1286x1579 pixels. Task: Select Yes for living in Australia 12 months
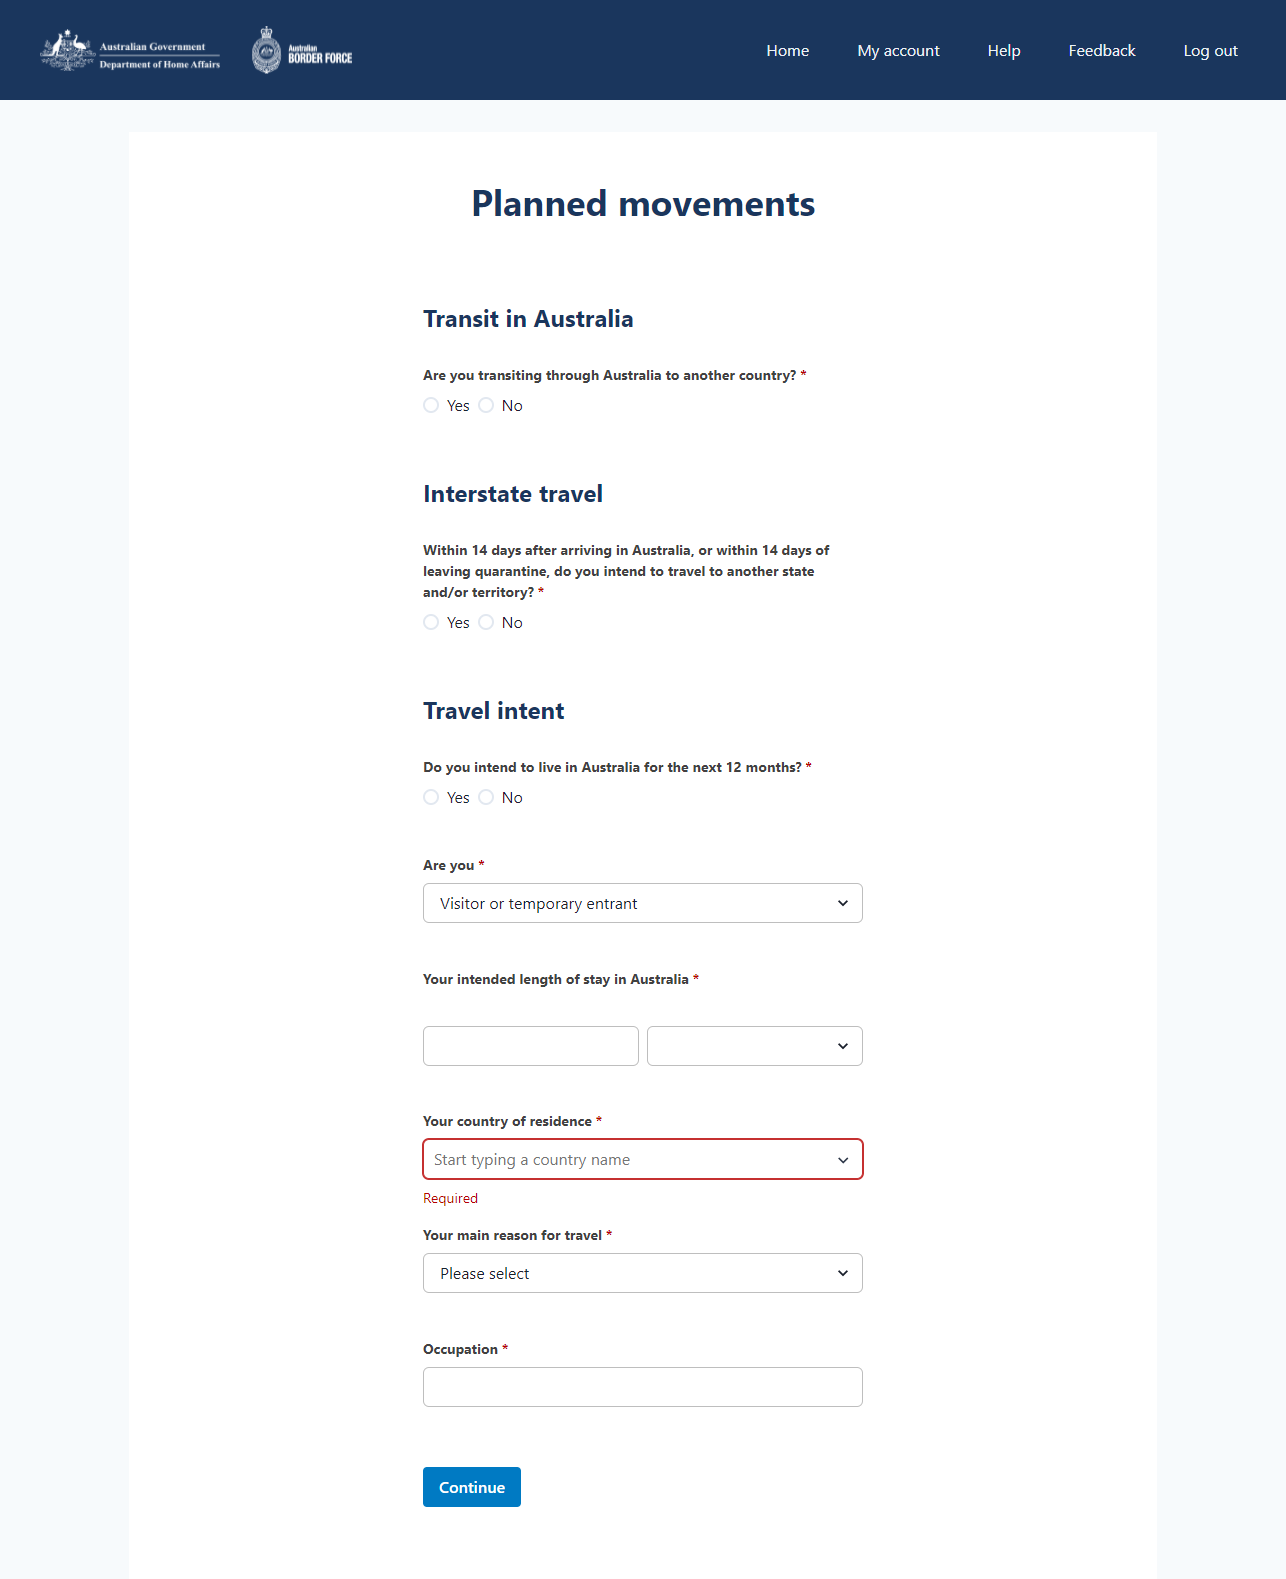431,797
